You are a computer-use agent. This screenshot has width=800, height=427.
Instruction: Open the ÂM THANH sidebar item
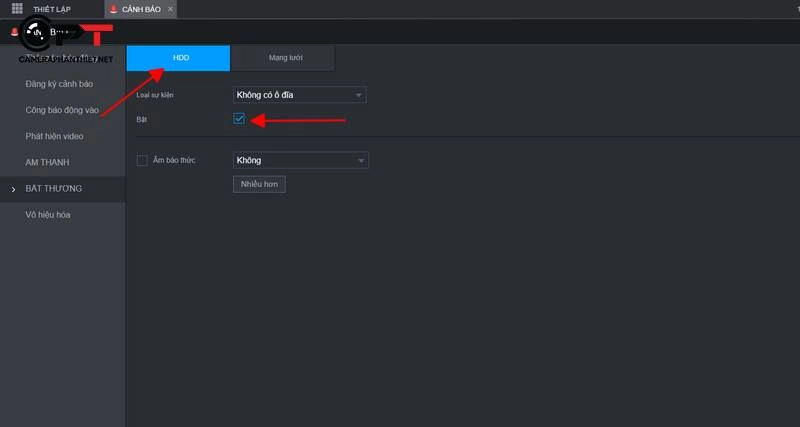pos(47,162)
